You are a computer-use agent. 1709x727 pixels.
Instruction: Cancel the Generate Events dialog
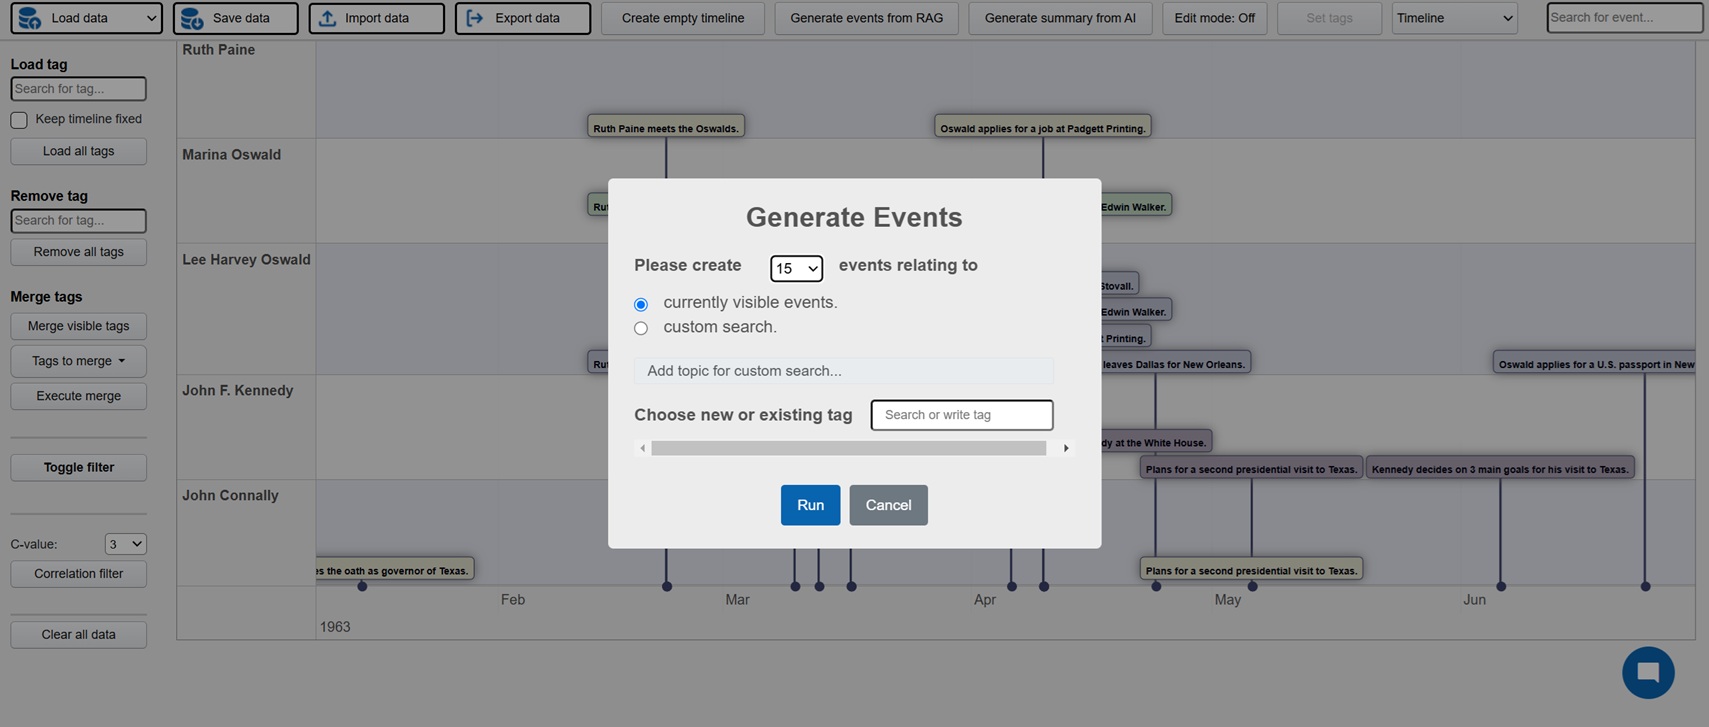click(x=888, y=505)
